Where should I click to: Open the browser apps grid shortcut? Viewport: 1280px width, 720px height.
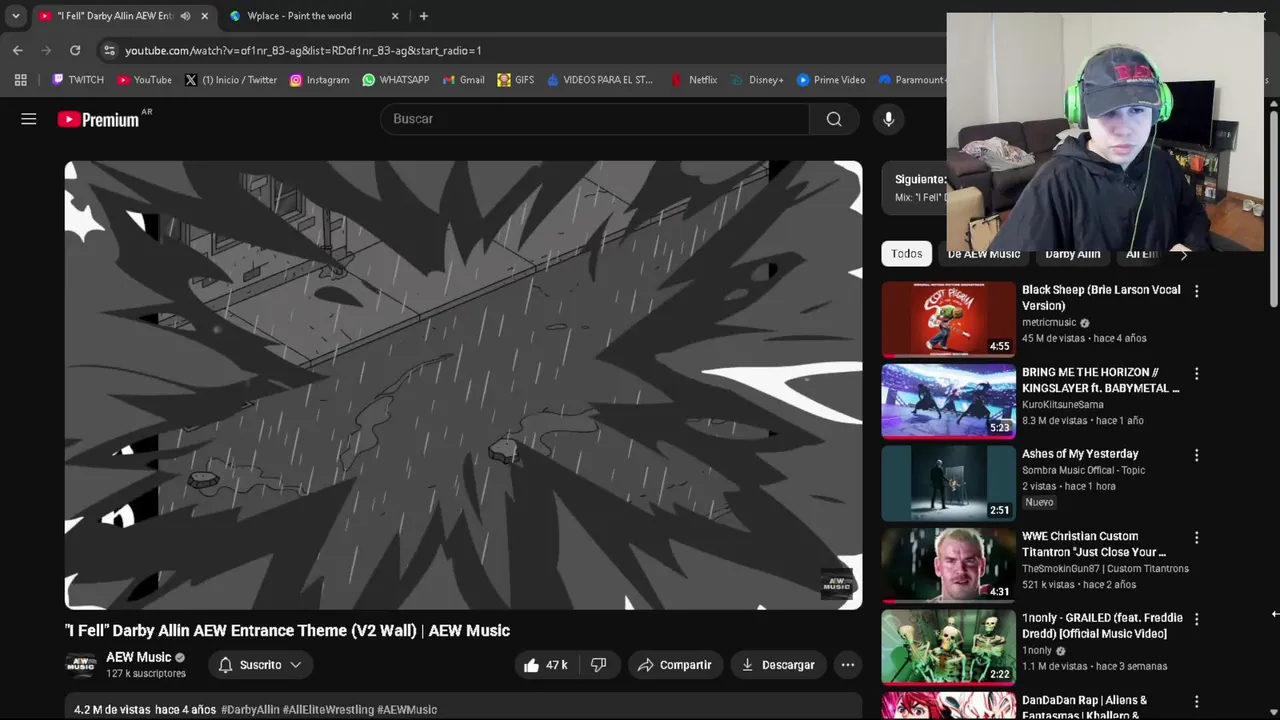coord(21,80)
